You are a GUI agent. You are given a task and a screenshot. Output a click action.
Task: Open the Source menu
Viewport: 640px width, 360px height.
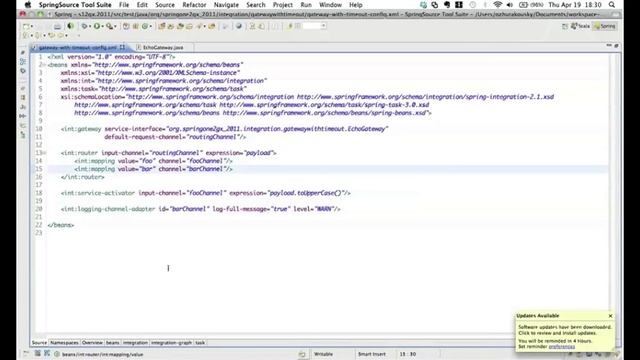[165, 5]
